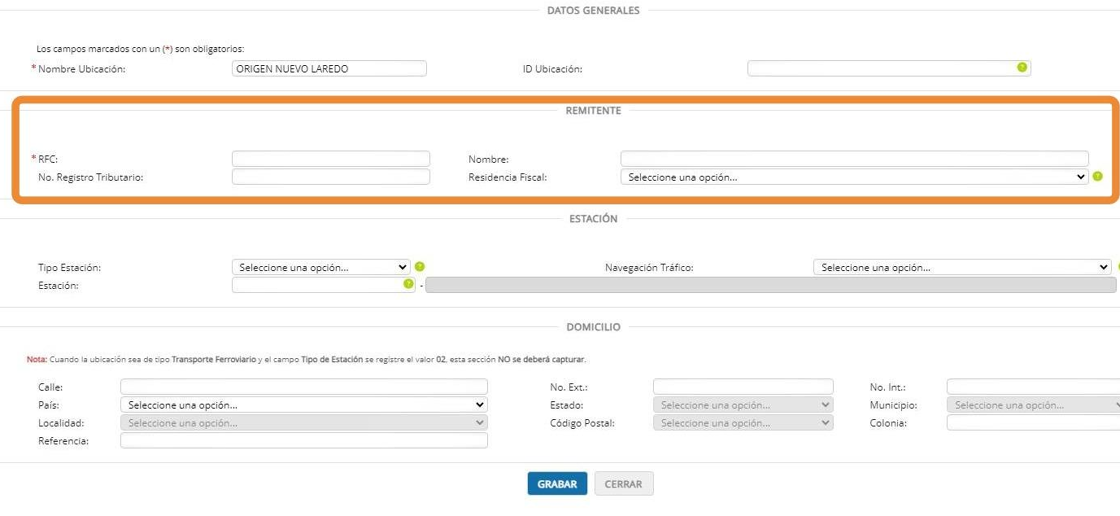Click the help icon next to Tipo Estación
This screenshot has width=1120, height=516.
pos(420,267)
